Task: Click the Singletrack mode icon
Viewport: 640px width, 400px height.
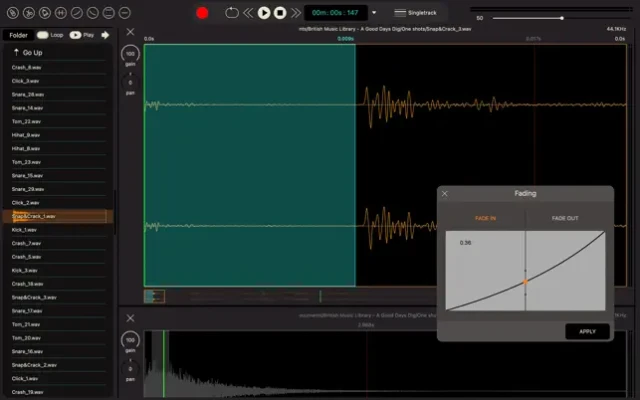Action: click(x=401, y=13)
